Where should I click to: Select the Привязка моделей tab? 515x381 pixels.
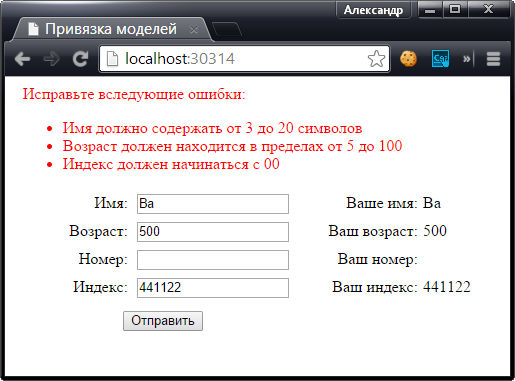click(112, 29)
